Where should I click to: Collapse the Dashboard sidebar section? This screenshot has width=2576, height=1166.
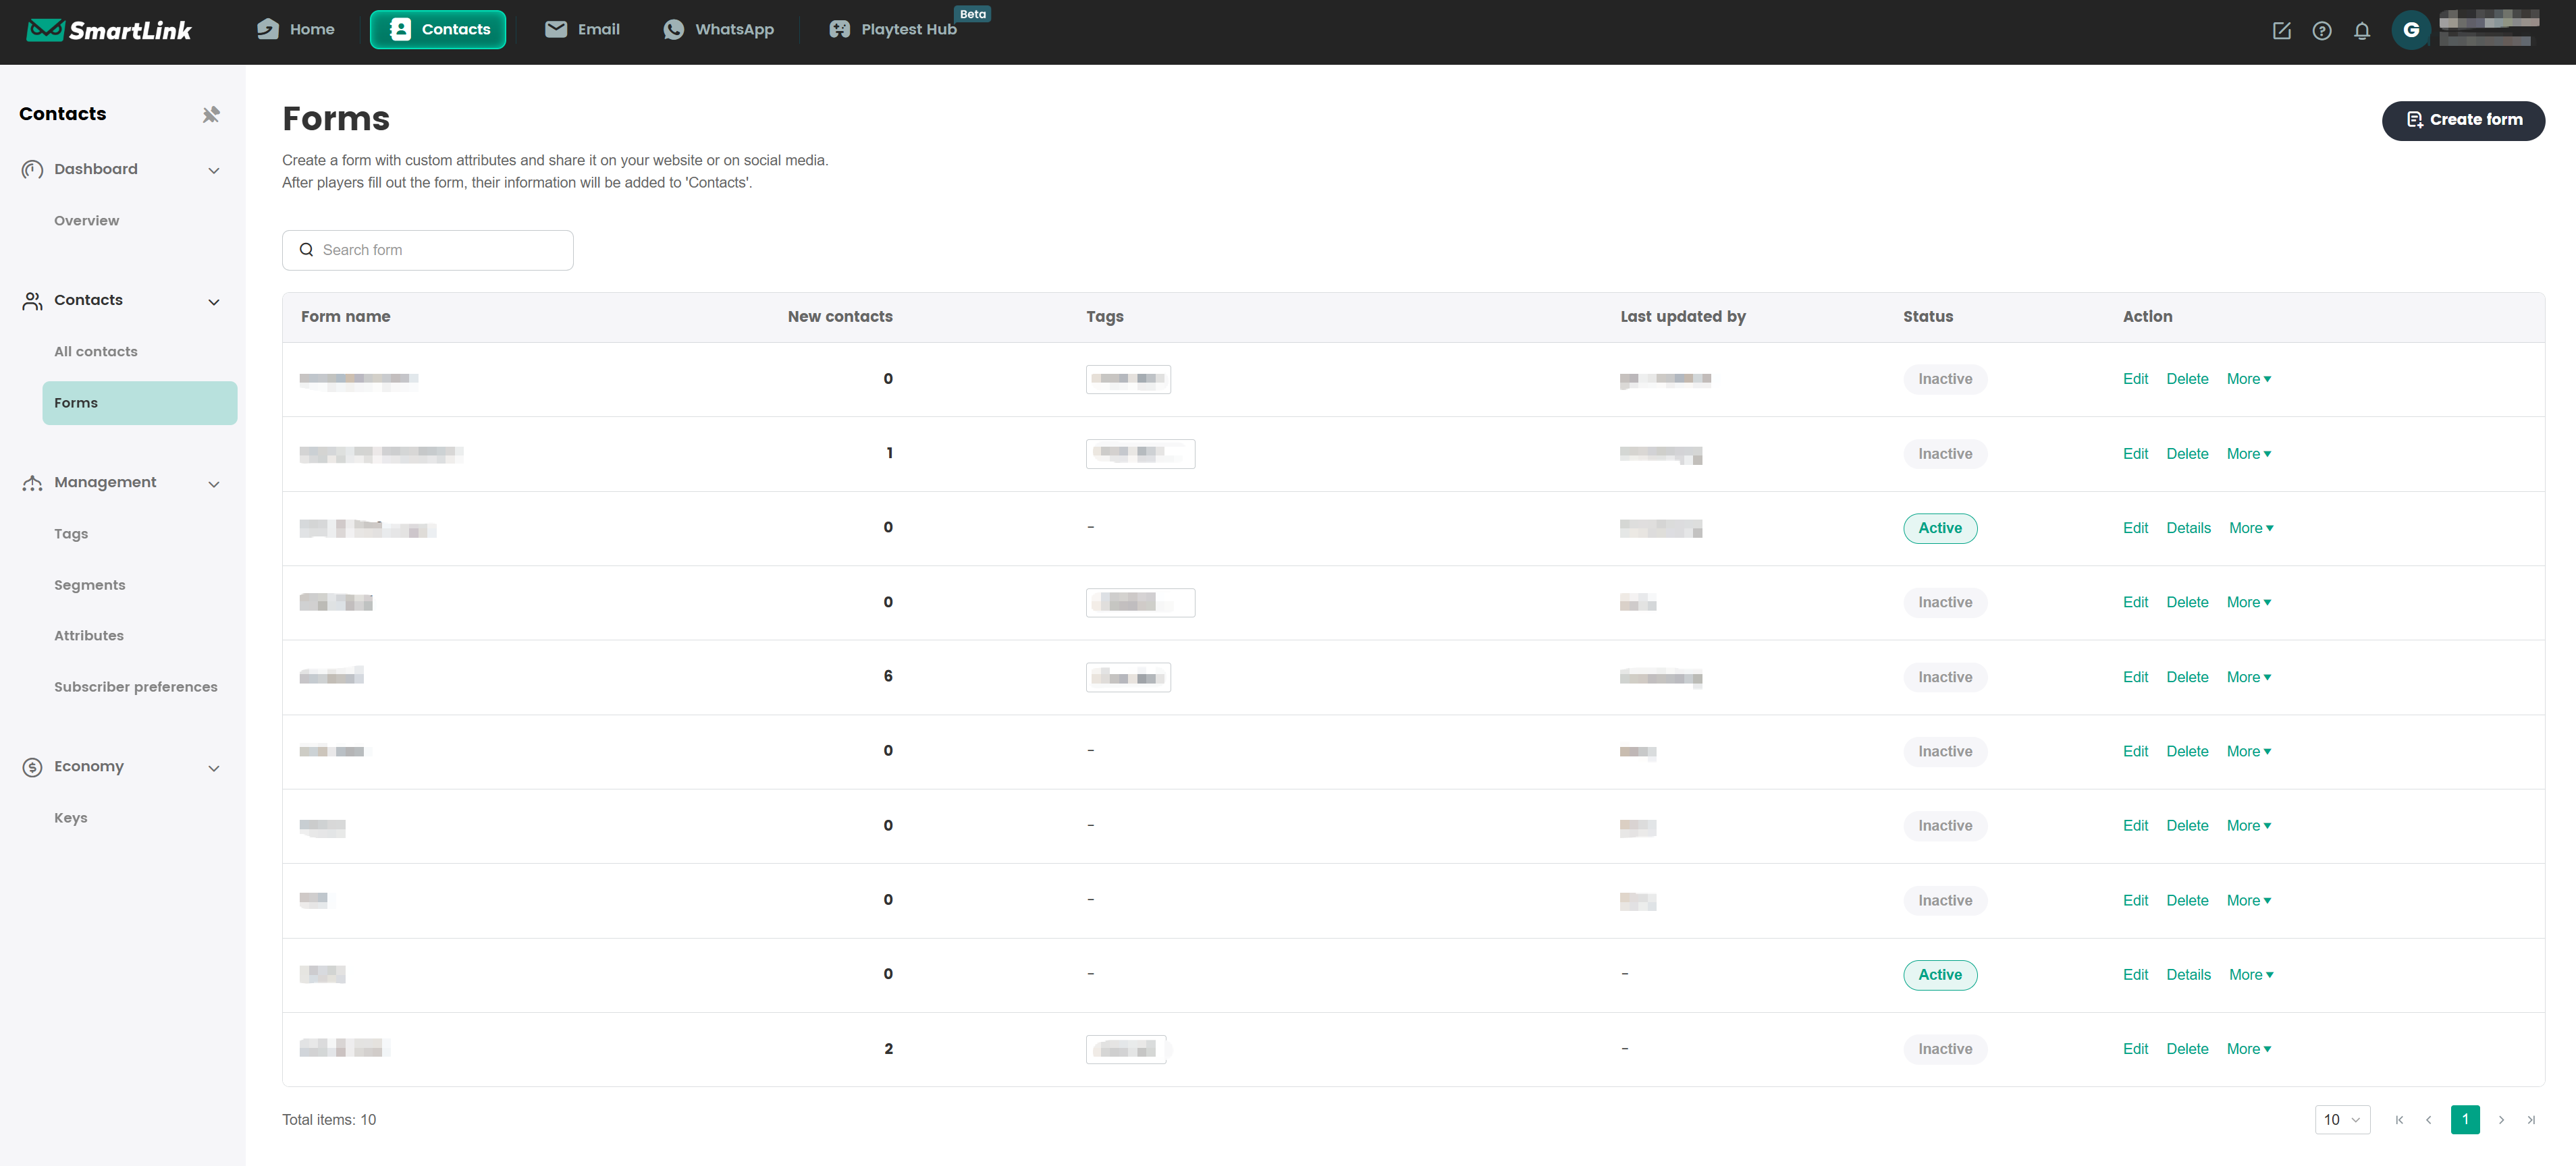(213, 170)
